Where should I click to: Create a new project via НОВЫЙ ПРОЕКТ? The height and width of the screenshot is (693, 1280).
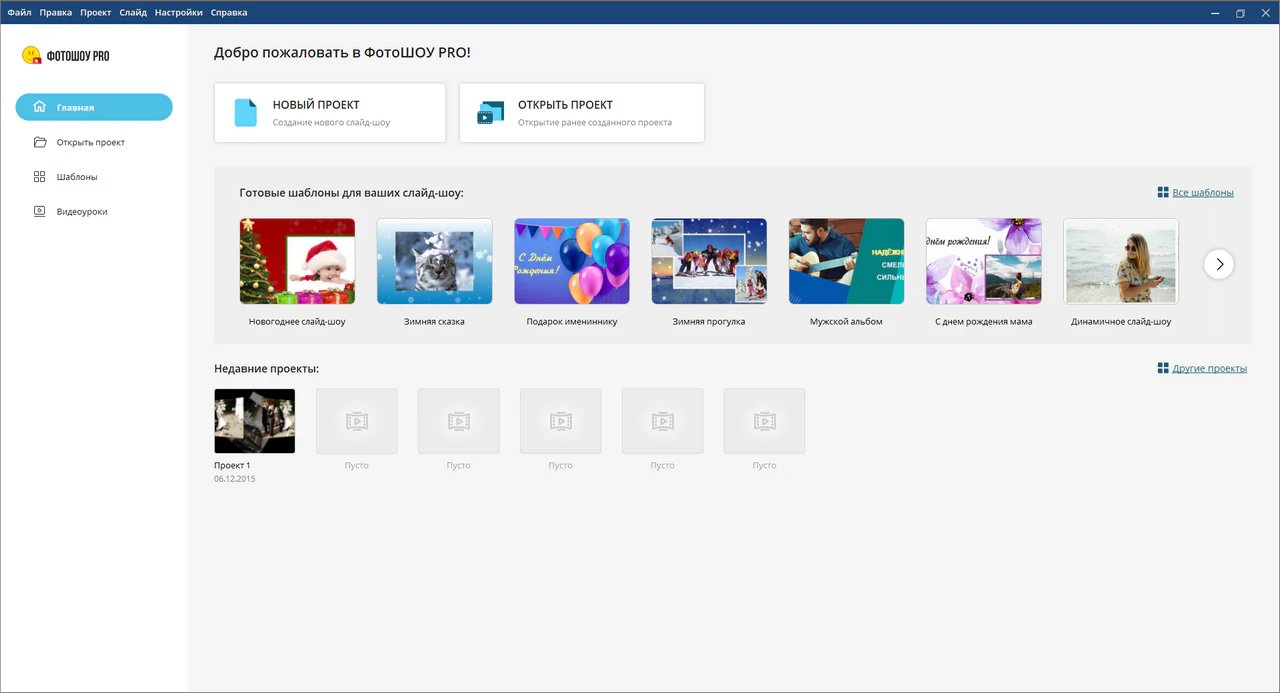(x=330, y=113)
